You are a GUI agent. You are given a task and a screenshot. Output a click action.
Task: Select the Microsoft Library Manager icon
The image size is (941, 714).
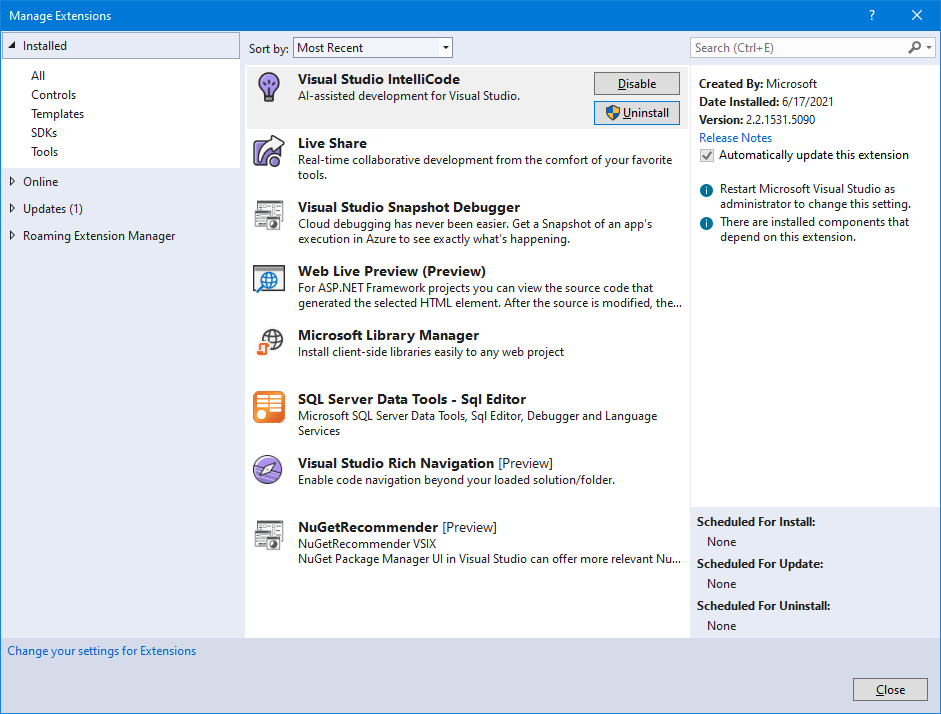click(268, 343)
